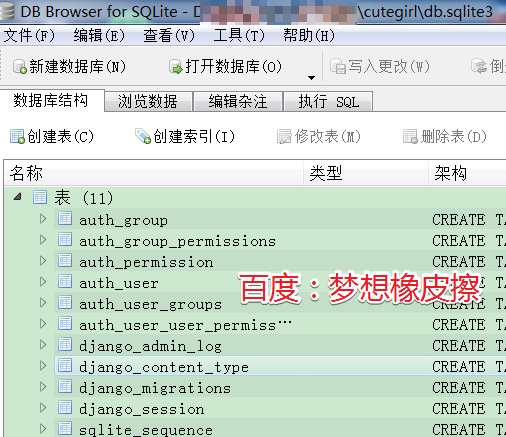This screenshot has height=437, width=506.
Task: Click the Open Database icon
Action: tap(176, 67)
